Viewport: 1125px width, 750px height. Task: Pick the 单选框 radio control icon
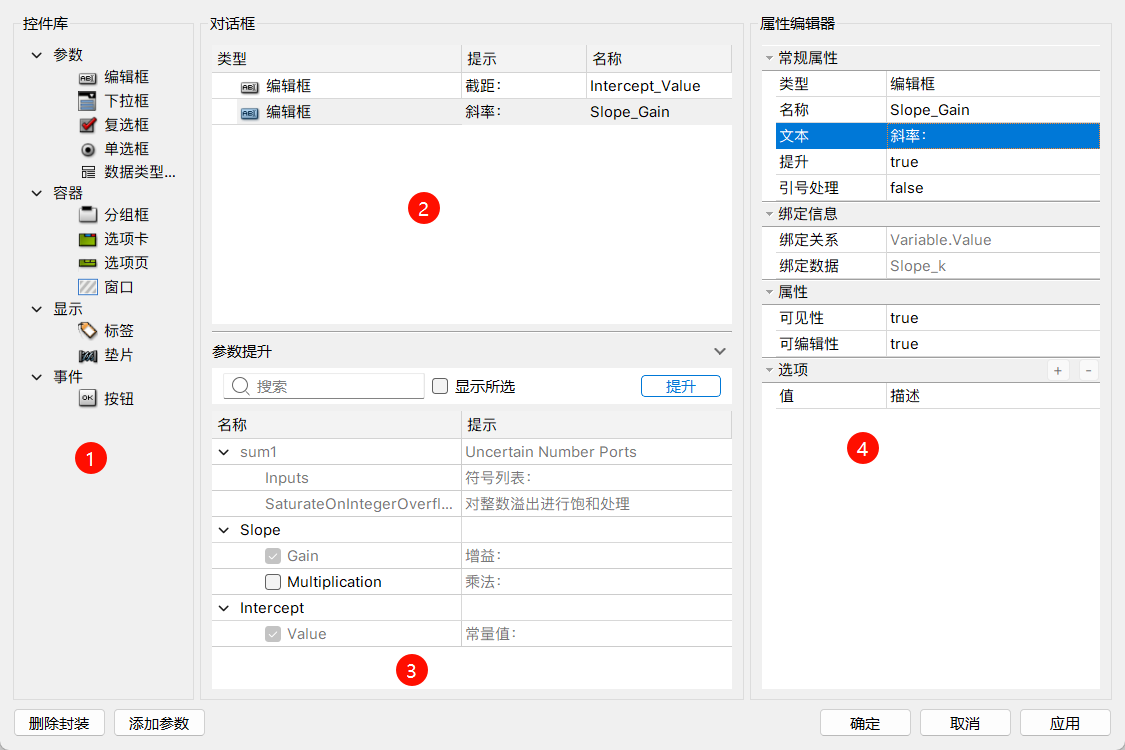[88, 149]
